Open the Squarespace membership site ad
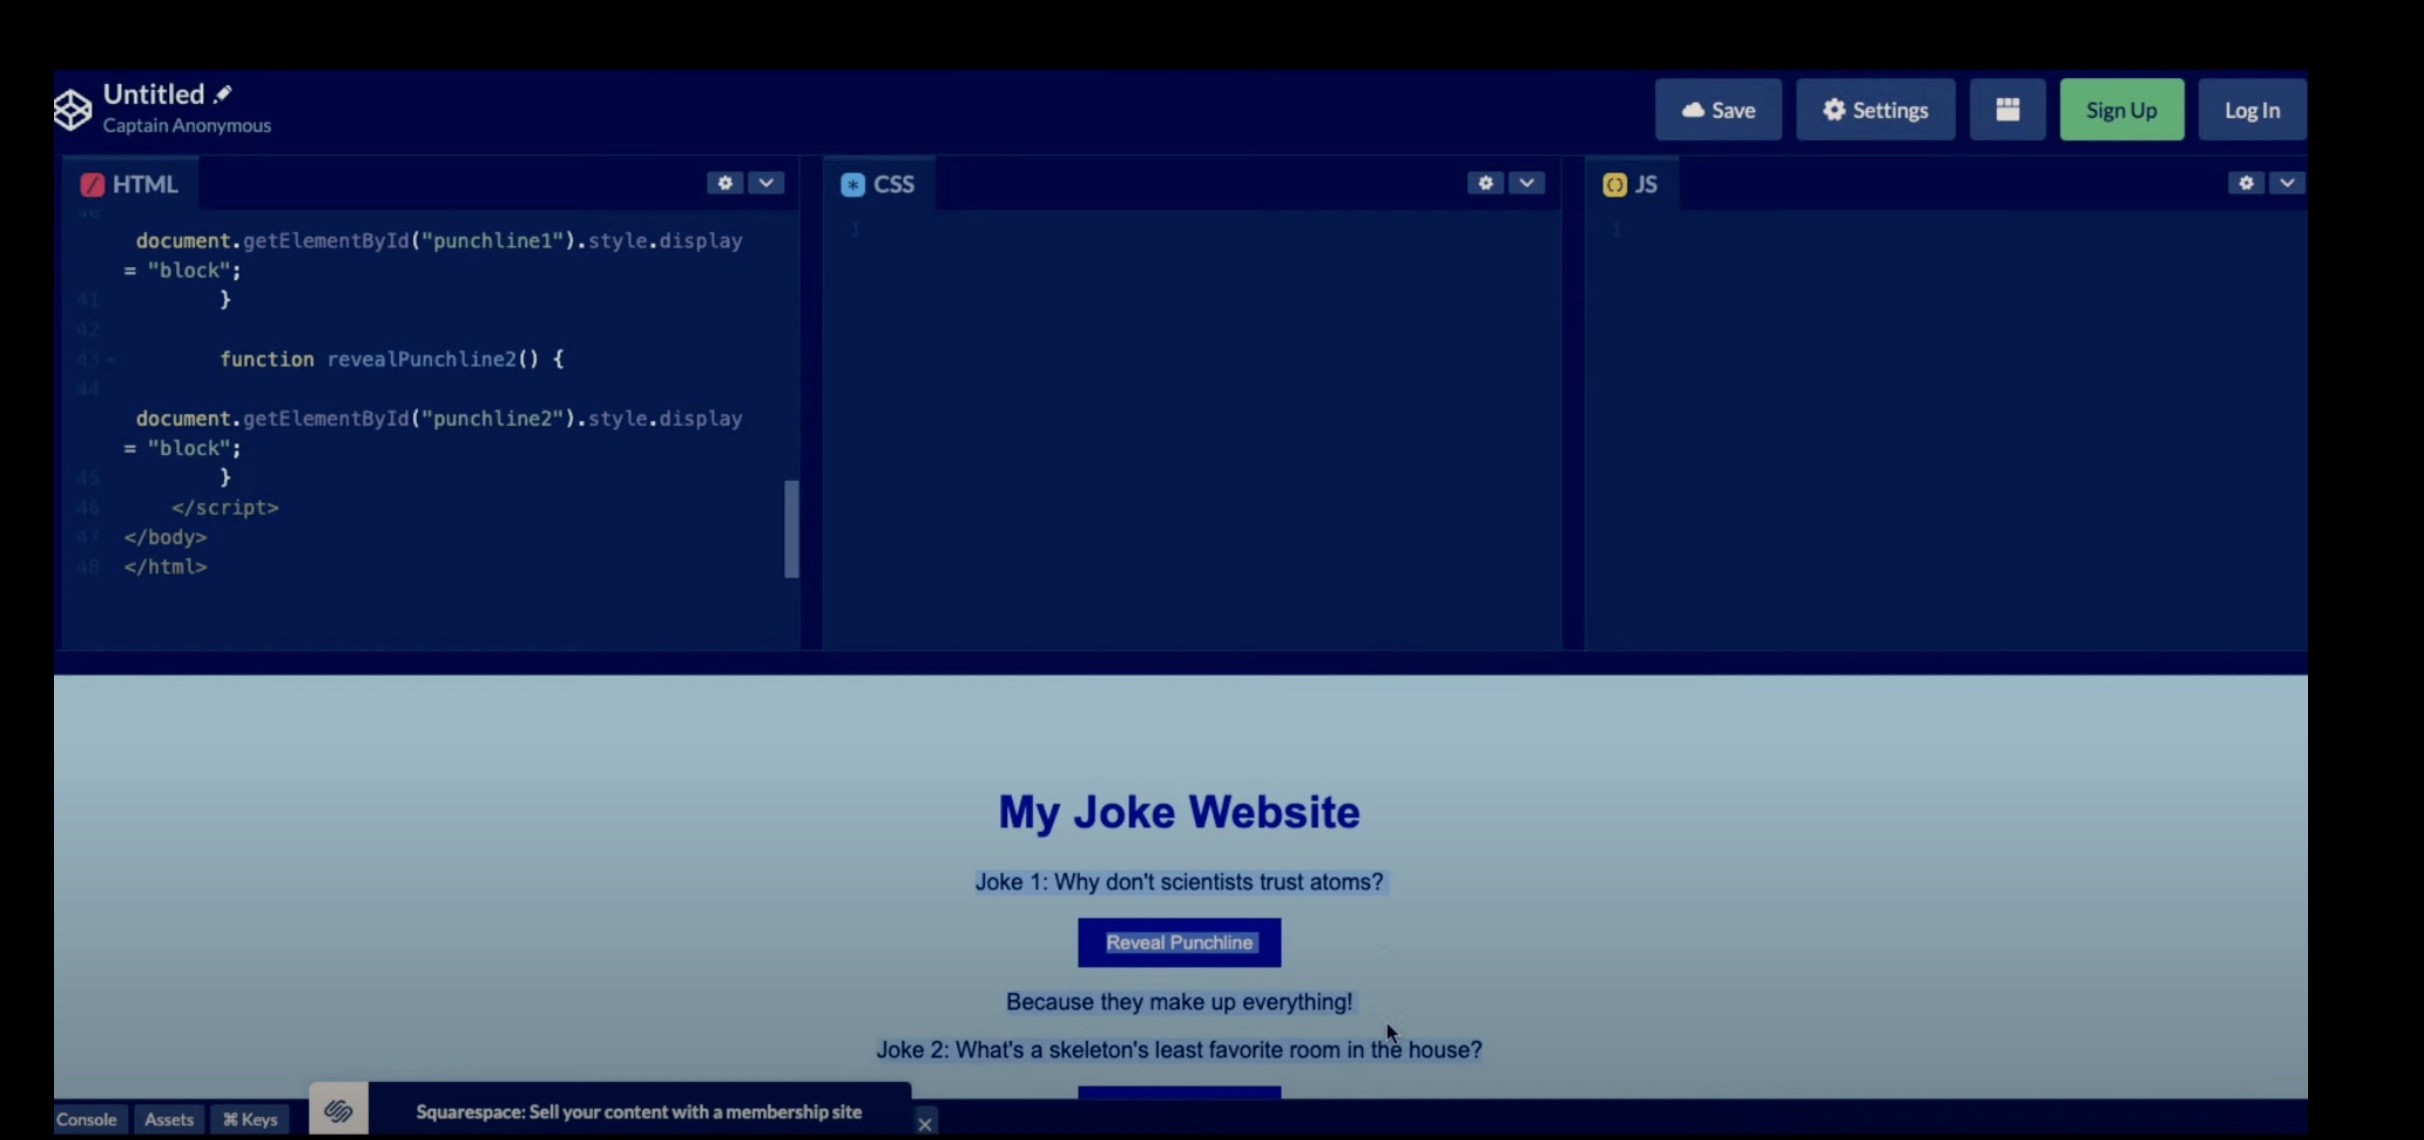This screenshot has width=2424, height=1140. [639, 1112]
